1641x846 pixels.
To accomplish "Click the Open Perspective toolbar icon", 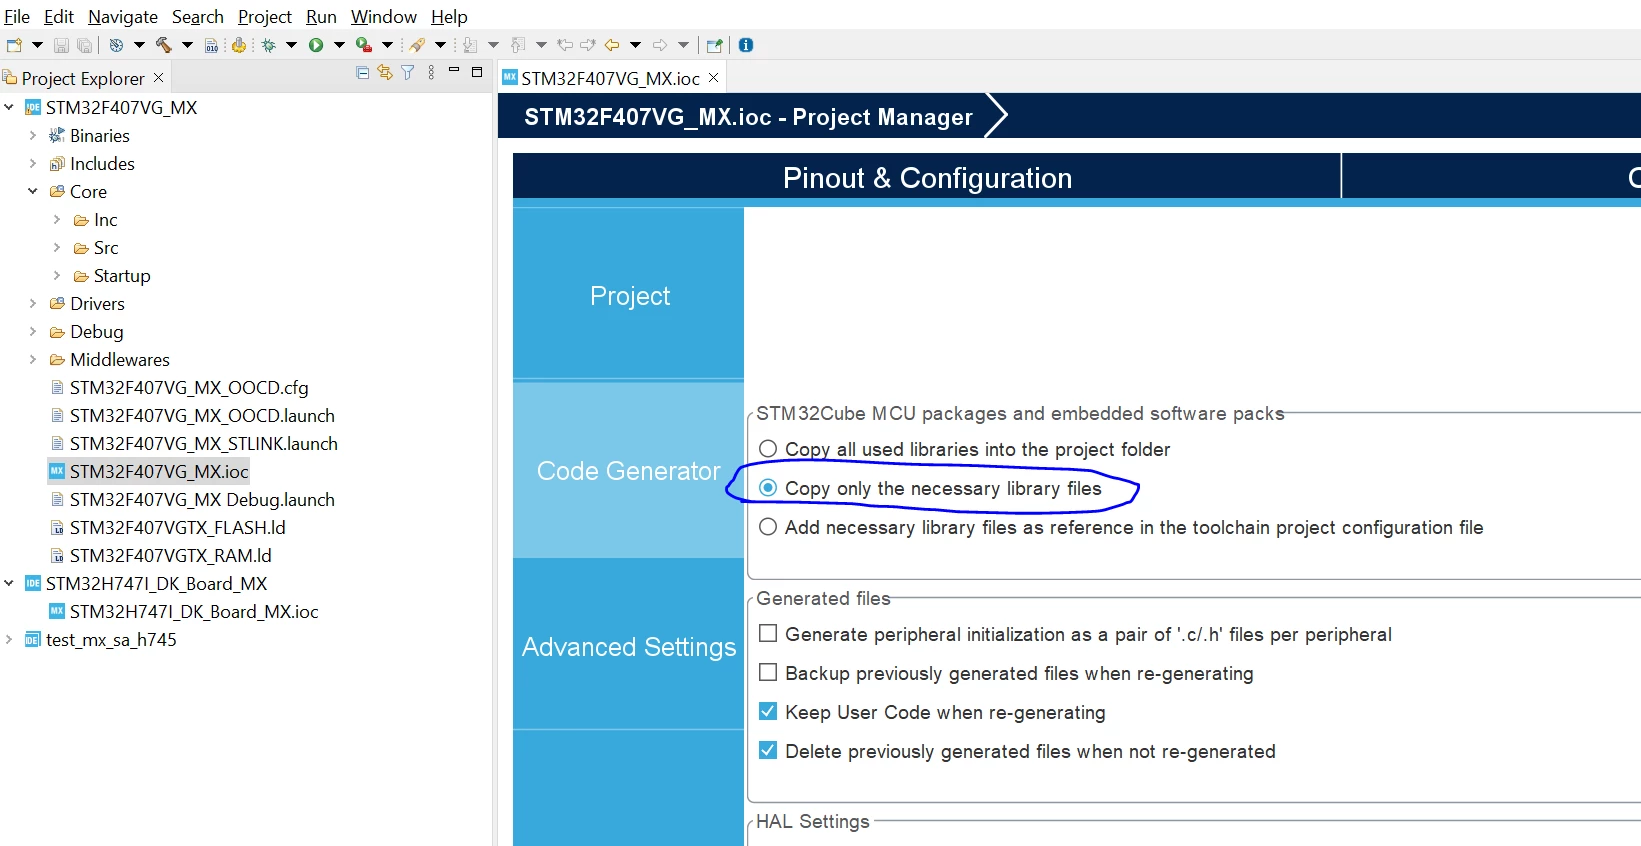I will click(714, 45).
